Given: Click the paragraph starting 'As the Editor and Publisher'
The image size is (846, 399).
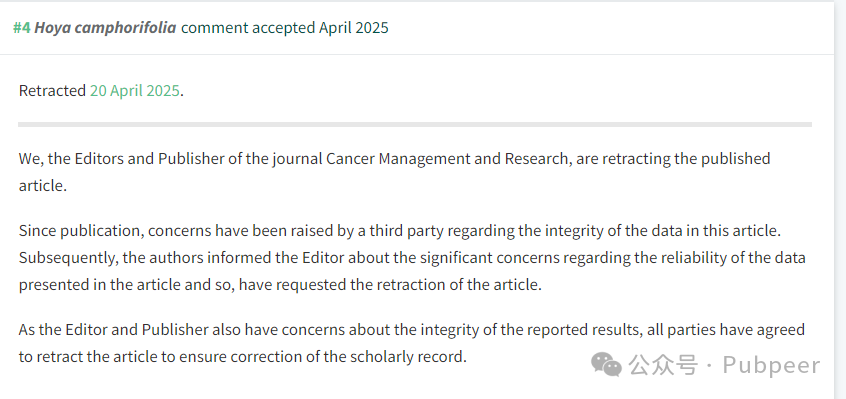Looking at the screenshot, I should coord(412,343).
